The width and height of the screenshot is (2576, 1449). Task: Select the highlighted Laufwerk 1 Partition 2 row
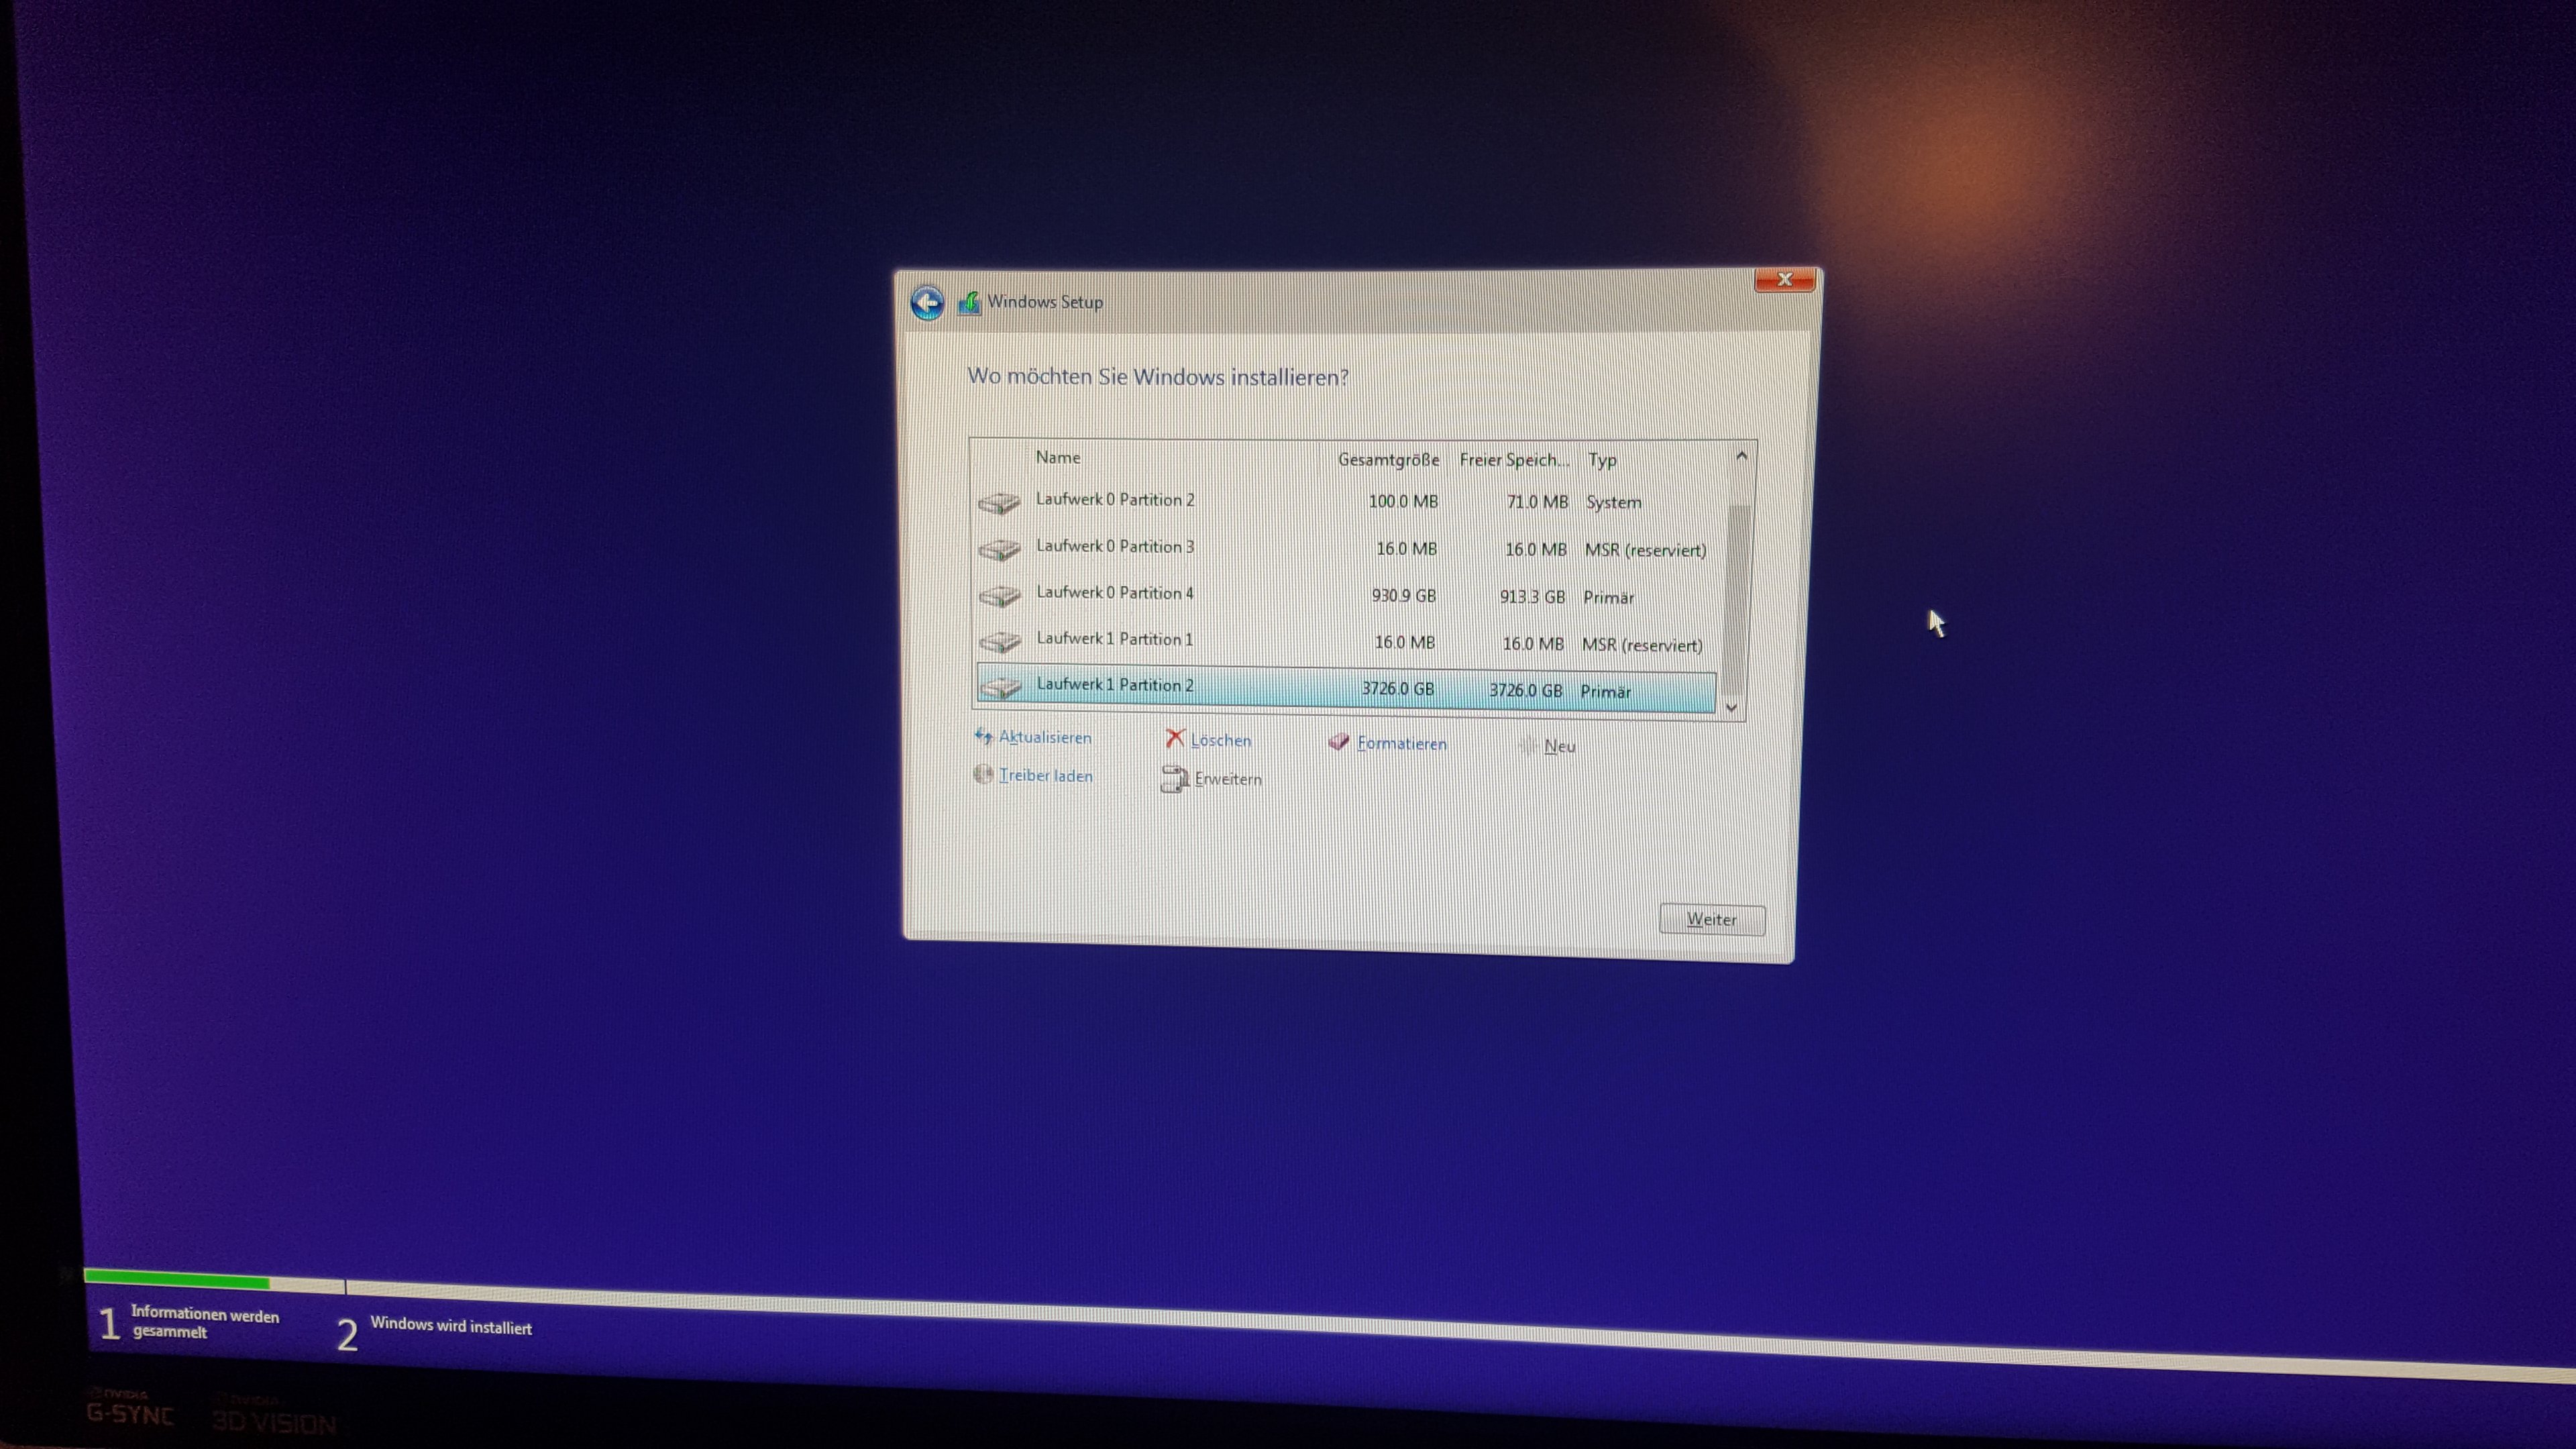click(1115, 686)
